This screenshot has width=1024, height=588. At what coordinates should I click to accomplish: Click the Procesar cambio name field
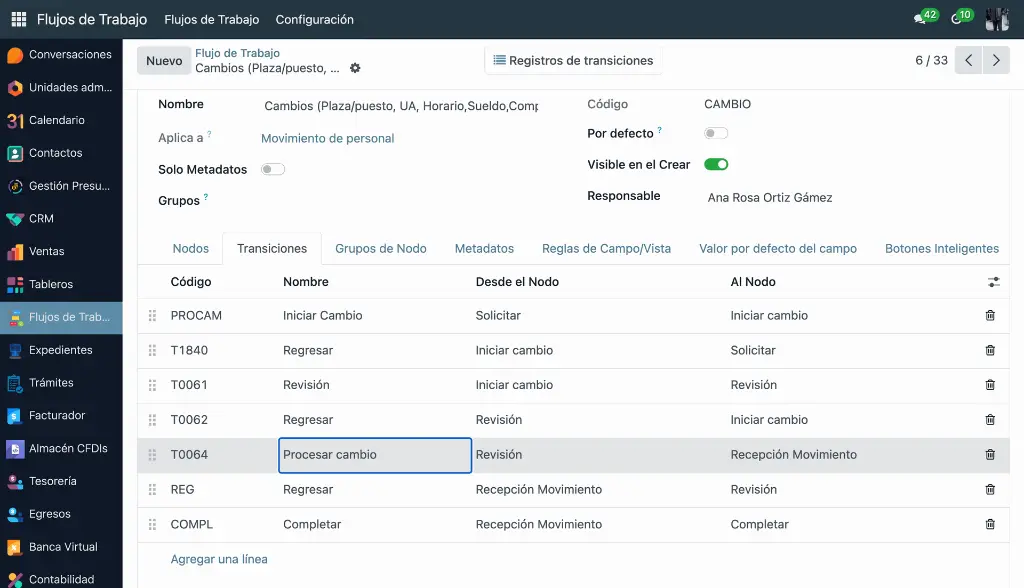tap(375, 455)
